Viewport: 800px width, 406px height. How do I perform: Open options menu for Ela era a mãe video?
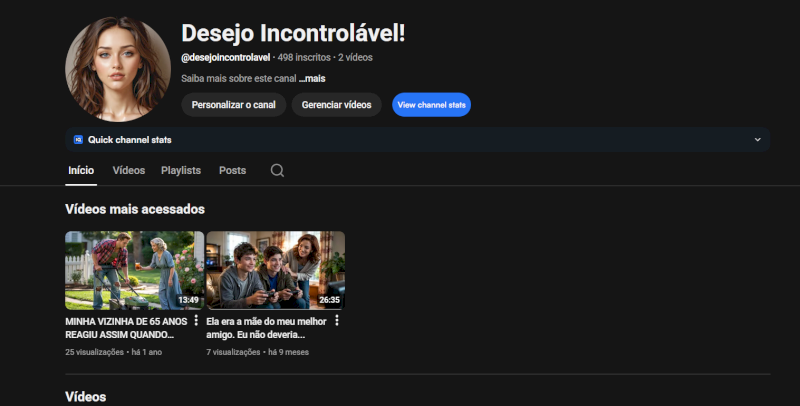point(337,321)
